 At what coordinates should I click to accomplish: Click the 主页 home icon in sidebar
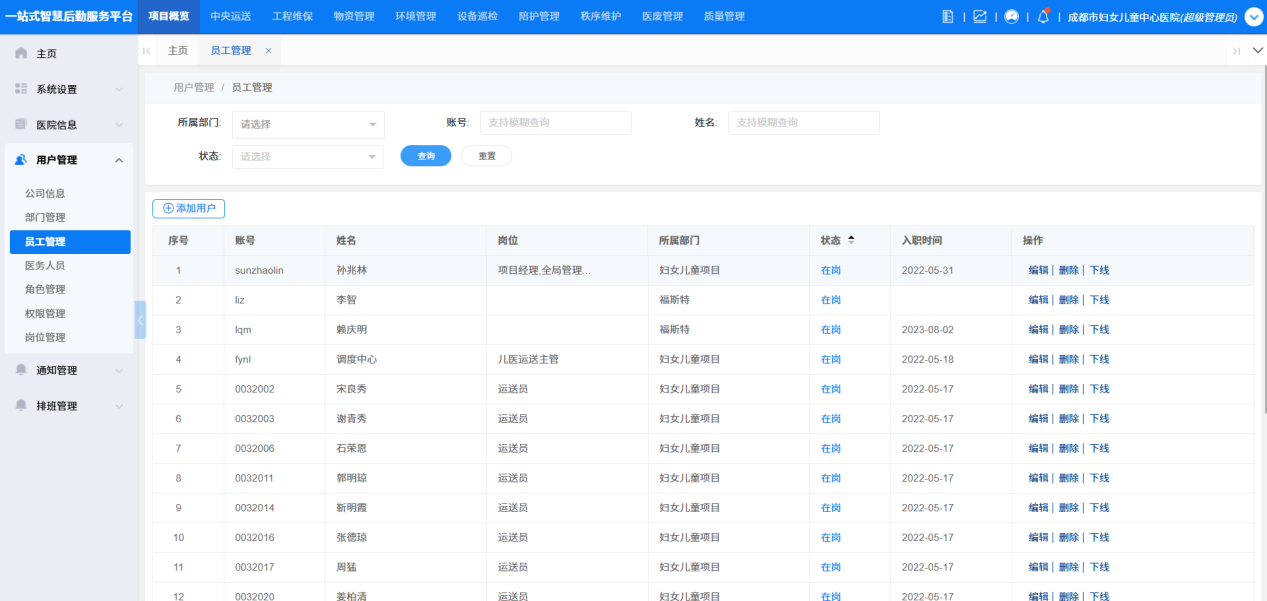21,53
